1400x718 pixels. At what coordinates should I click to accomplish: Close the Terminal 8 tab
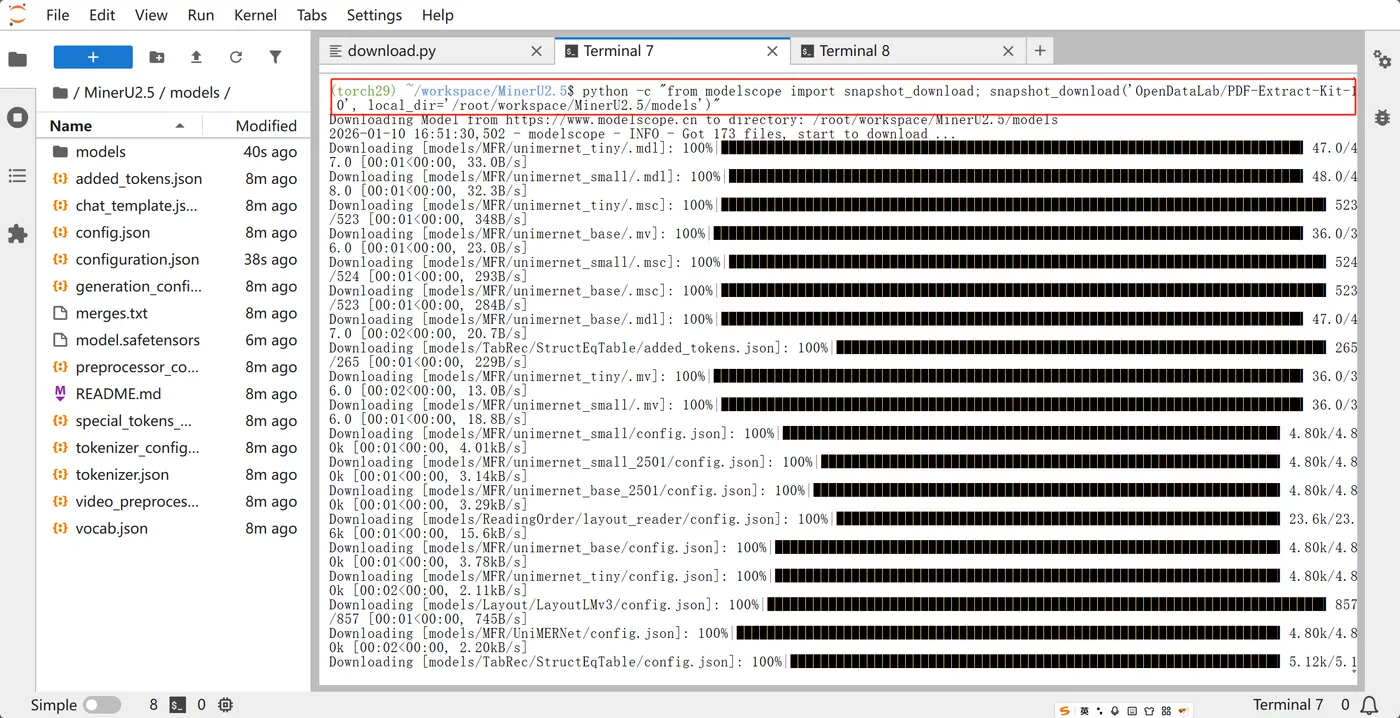(1008, 51)
